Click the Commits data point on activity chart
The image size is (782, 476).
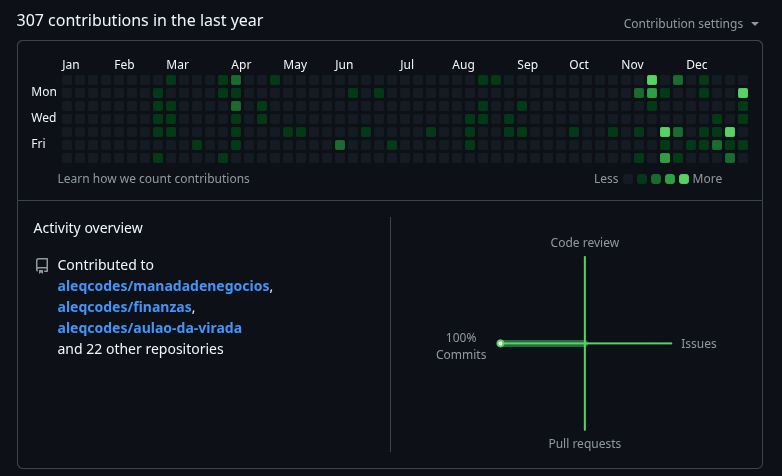[500, 344]
